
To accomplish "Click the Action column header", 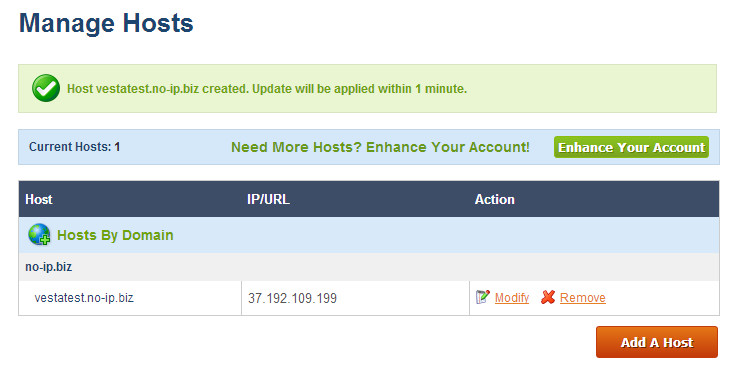I will (495, 199).
